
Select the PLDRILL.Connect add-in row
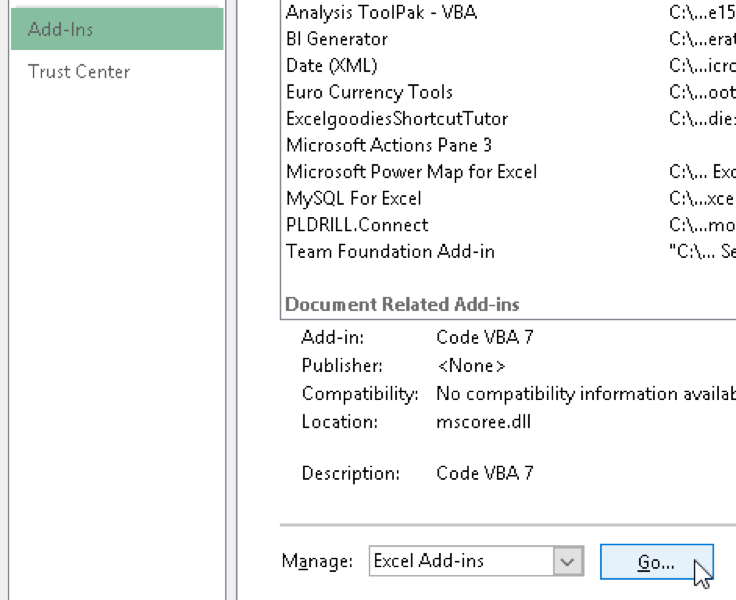pyautogui.click(x=357, y=225)
